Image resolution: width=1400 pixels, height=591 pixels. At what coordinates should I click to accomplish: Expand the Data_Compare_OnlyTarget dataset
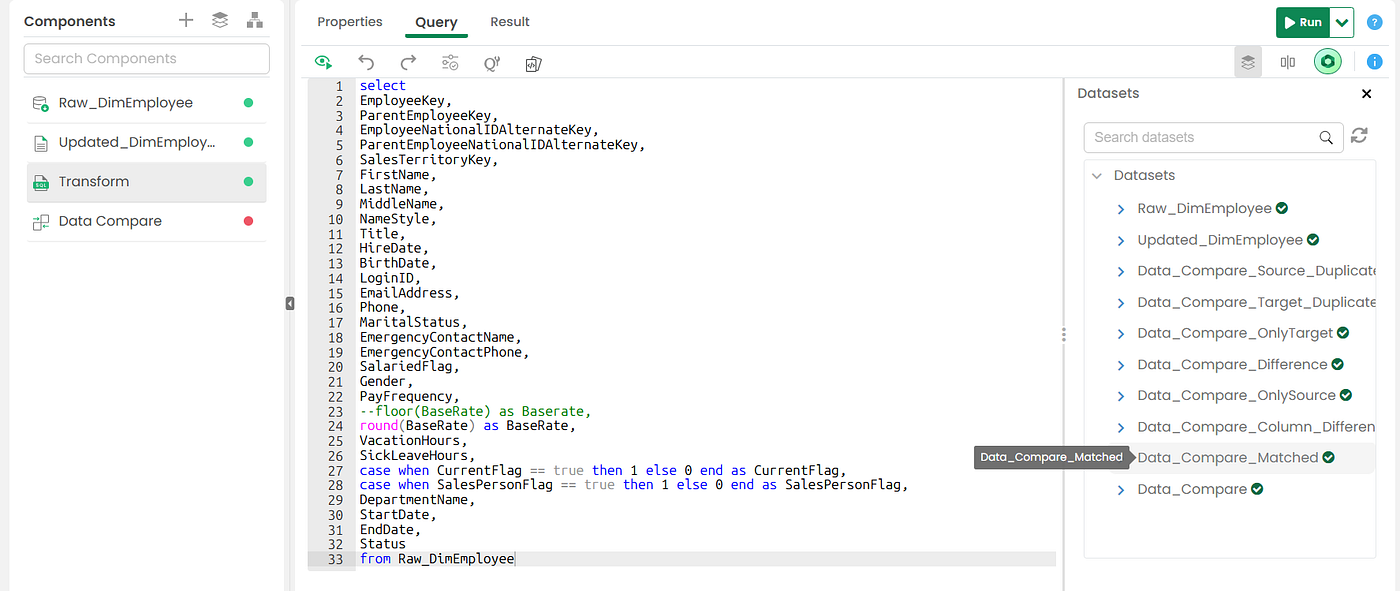click(x=1121, y=333)
